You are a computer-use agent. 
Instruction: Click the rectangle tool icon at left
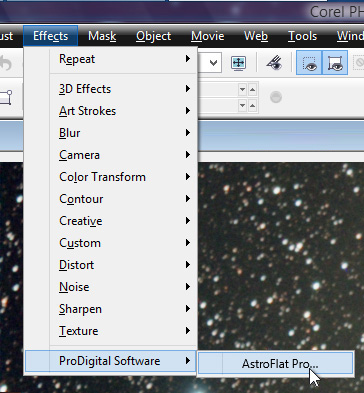6,97
